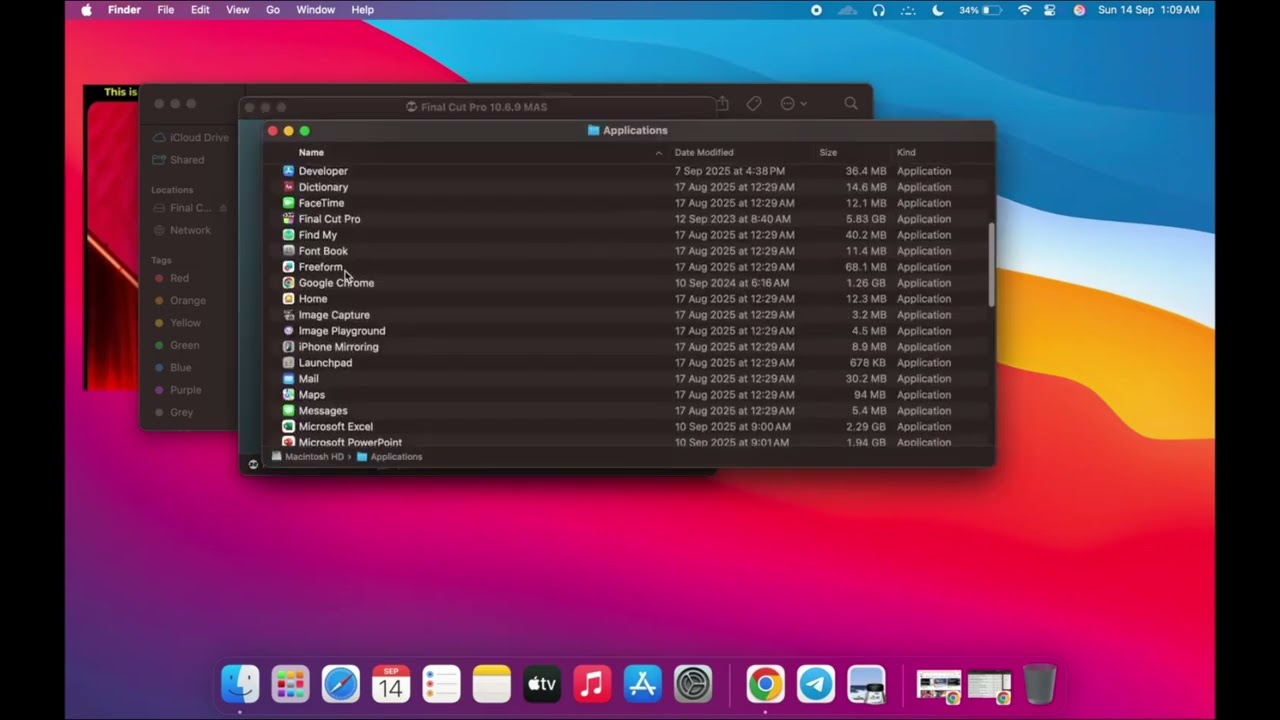Open the File menu
The width and height of the screenshot is (1280, 720).
click(166, 10)
